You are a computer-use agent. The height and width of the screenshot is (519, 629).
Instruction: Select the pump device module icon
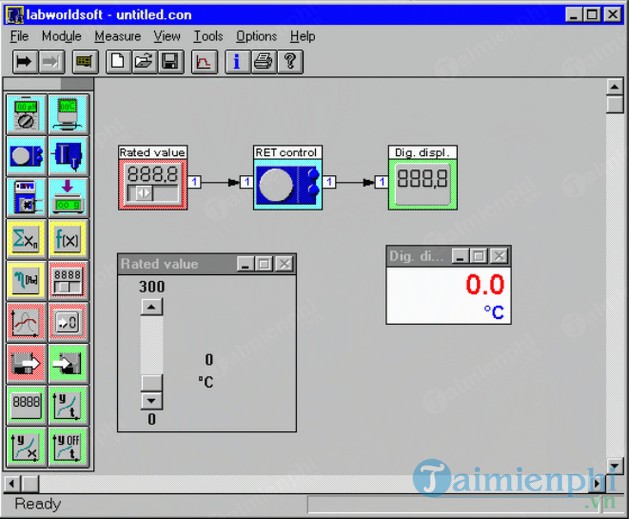click(x=26, y=198)
